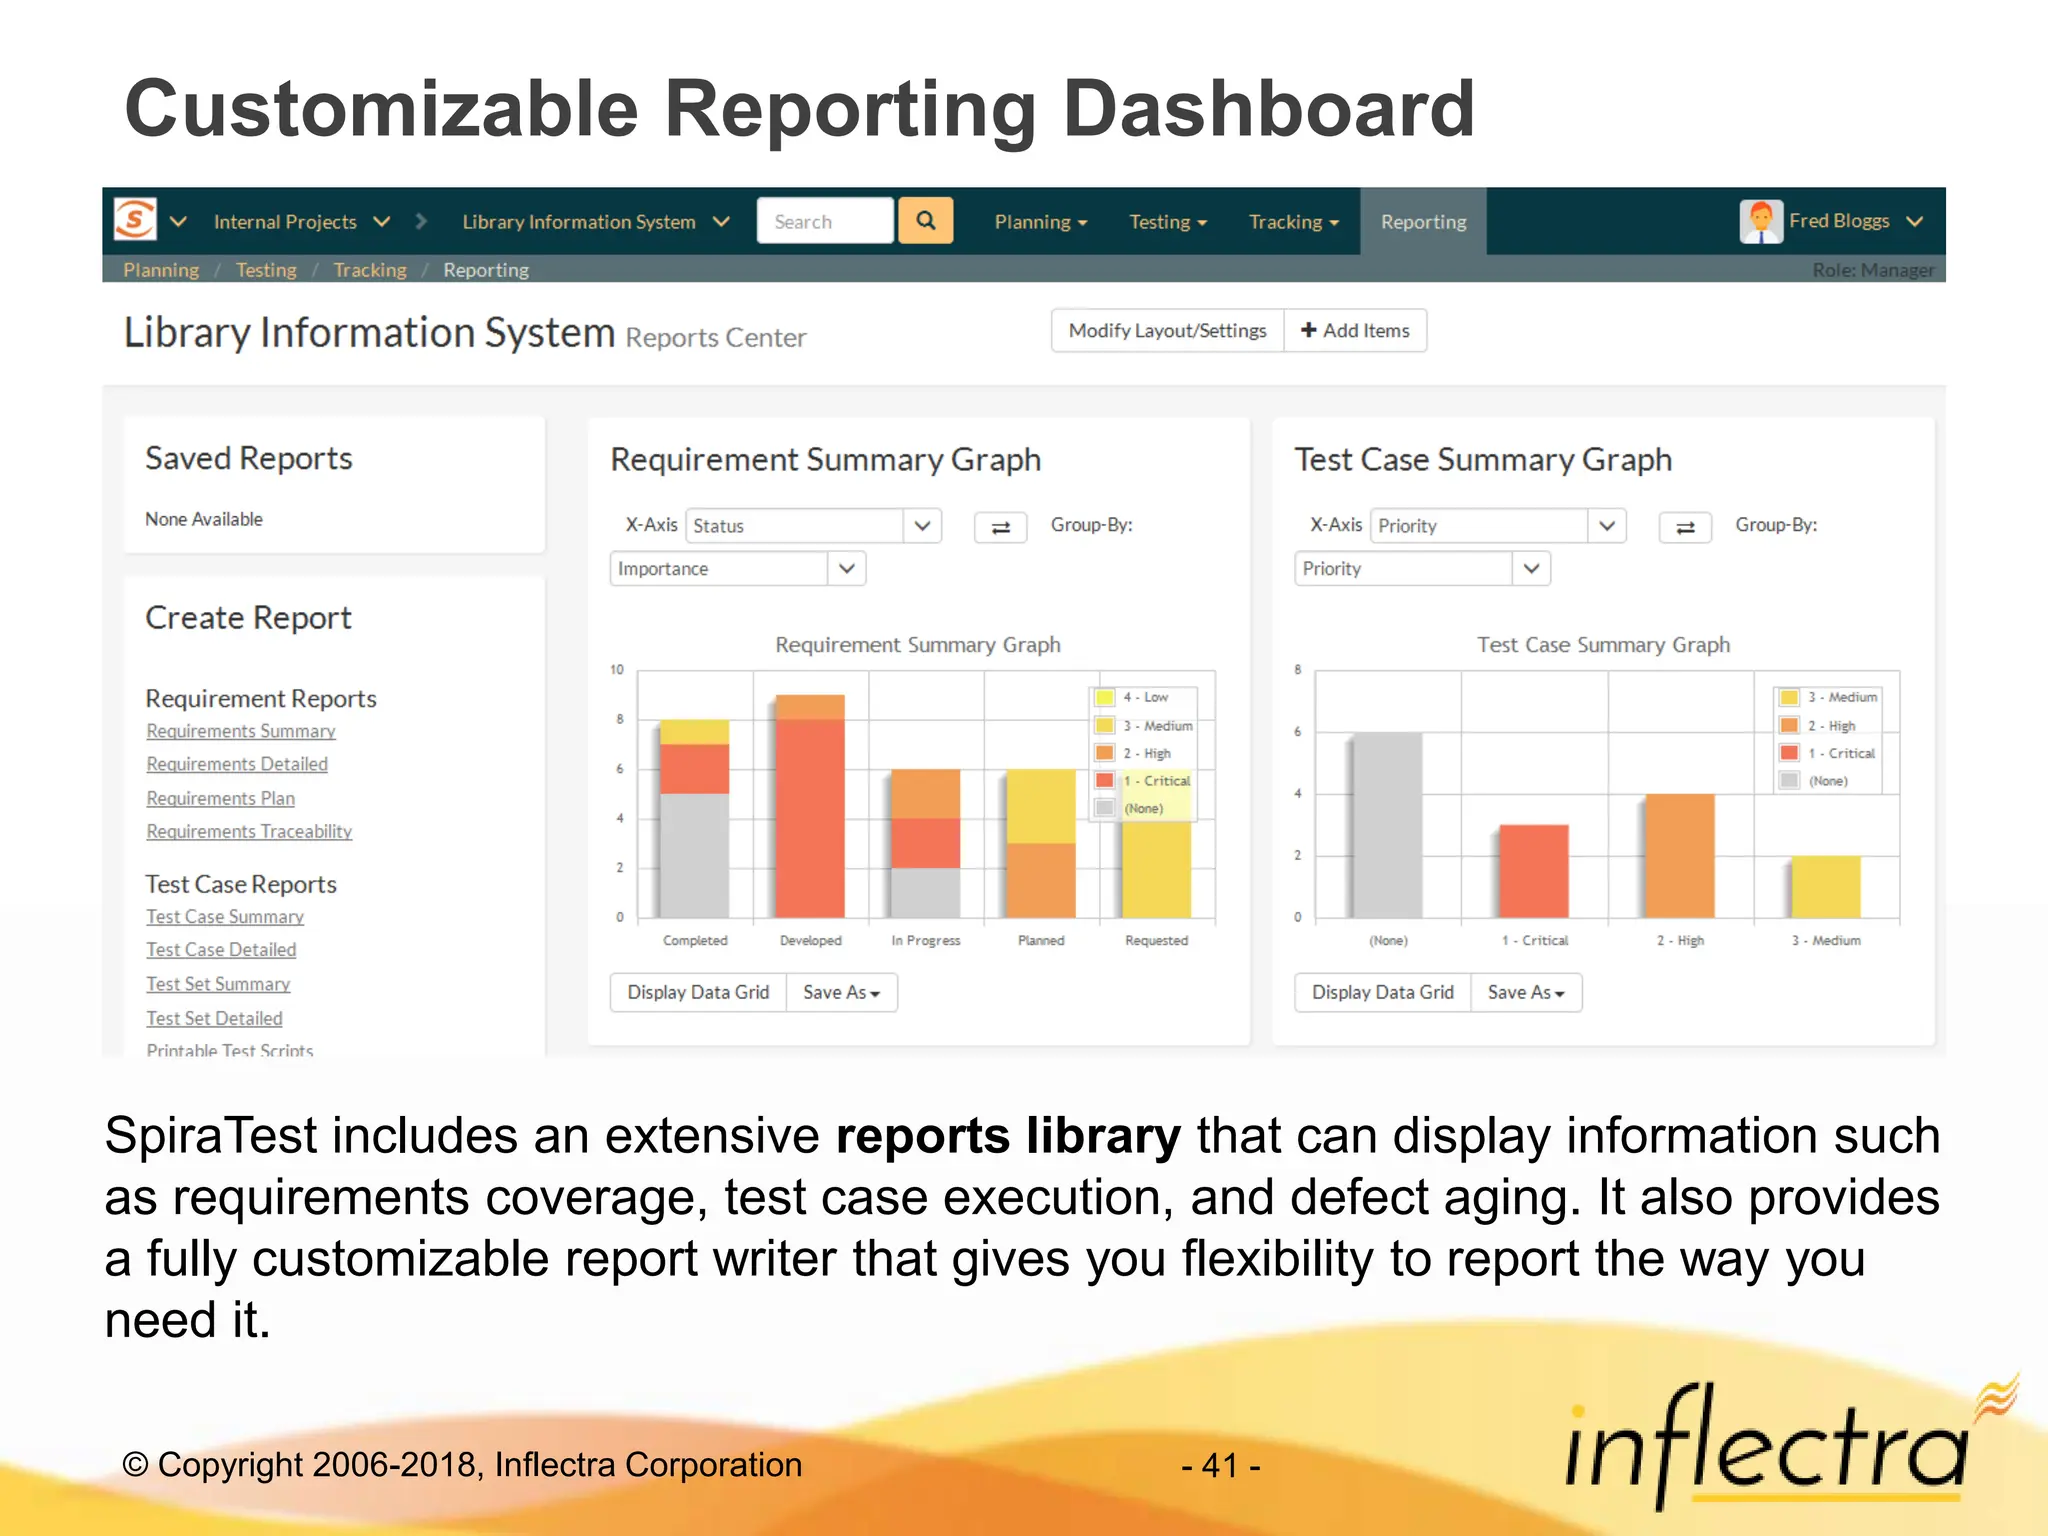Click the Saved Reports heading
The width and height of the screenshot is (2048, 1536).
(x=249, y=459)
